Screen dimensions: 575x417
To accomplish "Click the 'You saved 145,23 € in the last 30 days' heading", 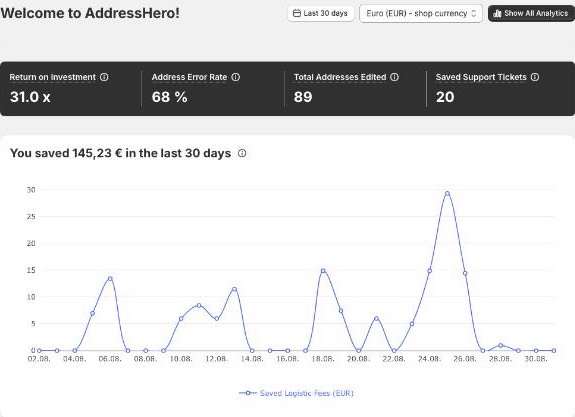I will (x=121, y=153).
